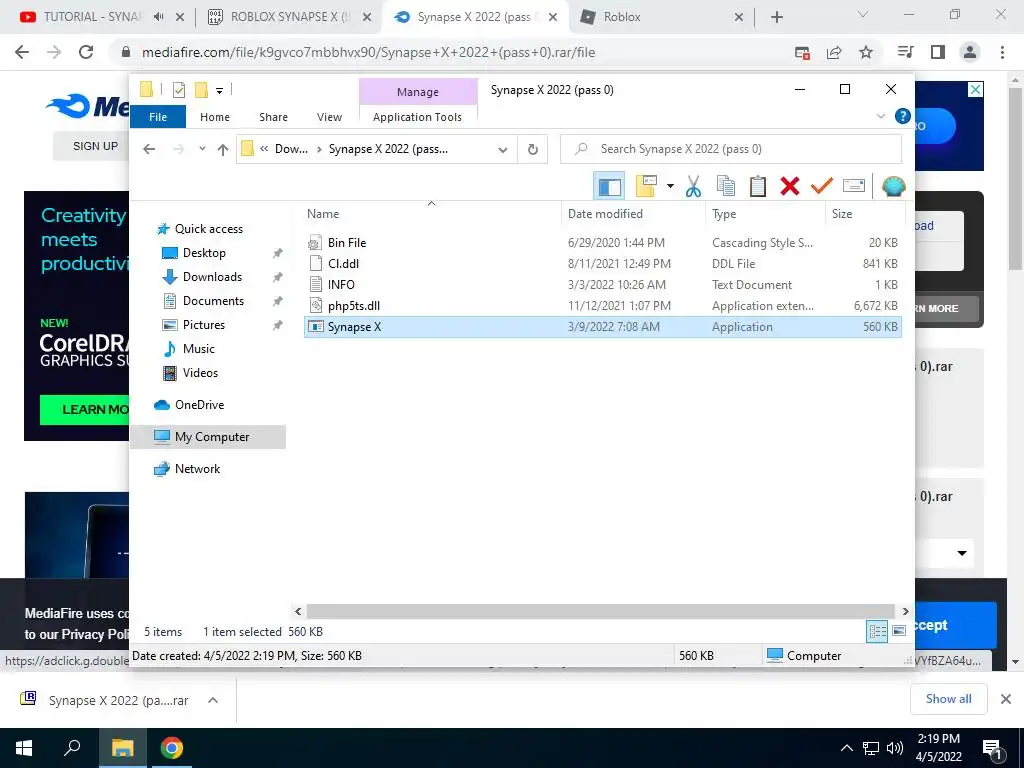Click the new folder options icon
Screen dimensions: 1024x768
coord(646,187)
